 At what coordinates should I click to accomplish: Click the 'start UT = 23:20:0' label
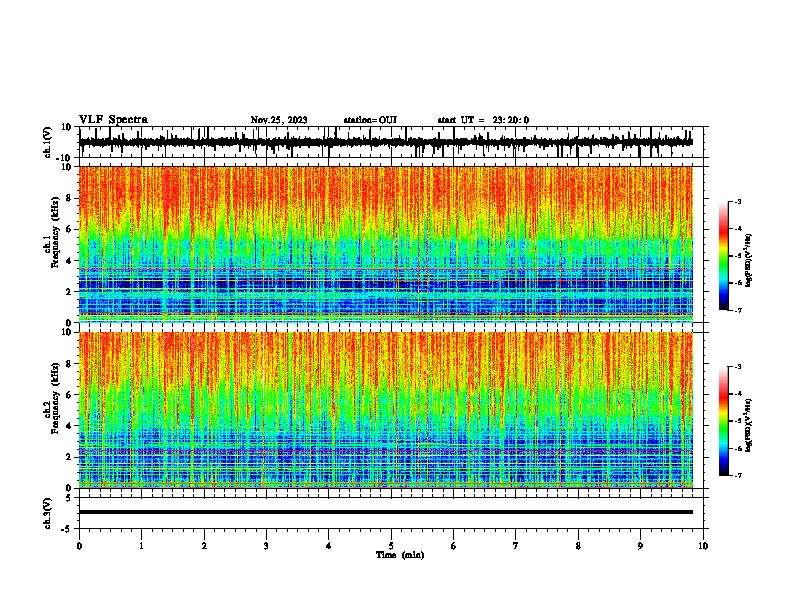483,120
